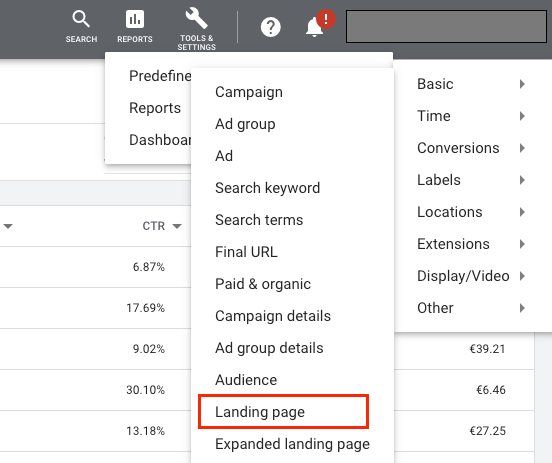552x463 pixels.
Task: Open Tools & Settings wrench icon
Action: 196,18
